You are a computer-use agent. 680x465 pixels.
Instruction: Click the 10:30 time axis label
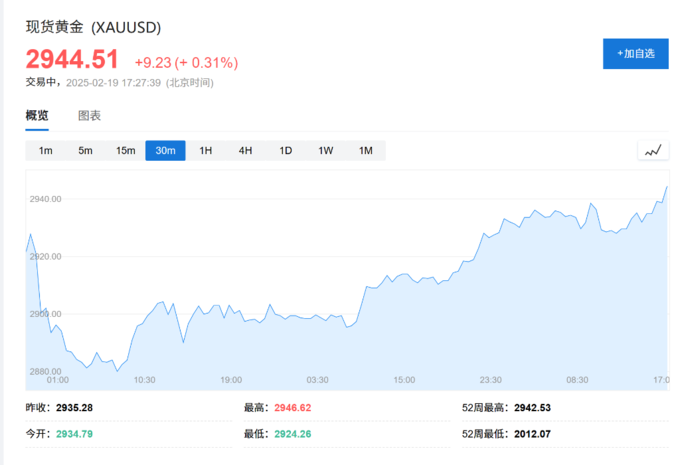click(x=144, y=380)
